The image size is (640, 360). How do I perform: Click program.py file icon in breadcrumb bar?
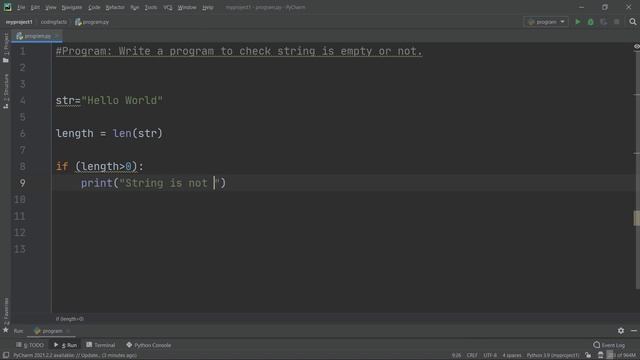(78, 22)
